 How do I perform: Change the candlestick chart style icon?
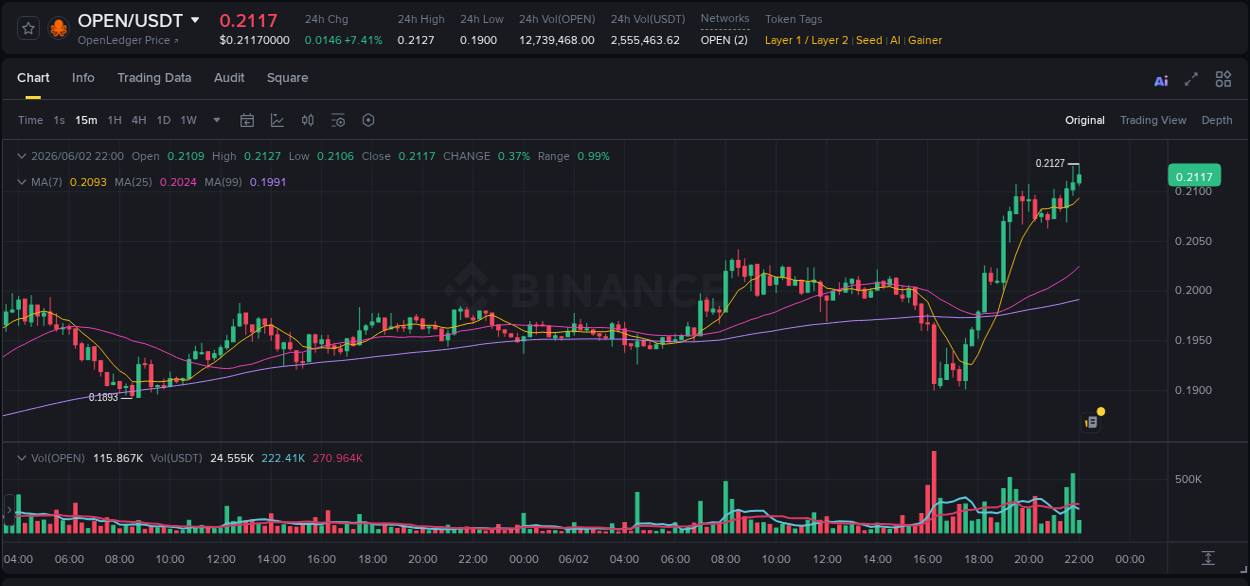pyautogui.click(x=308, y=120)
